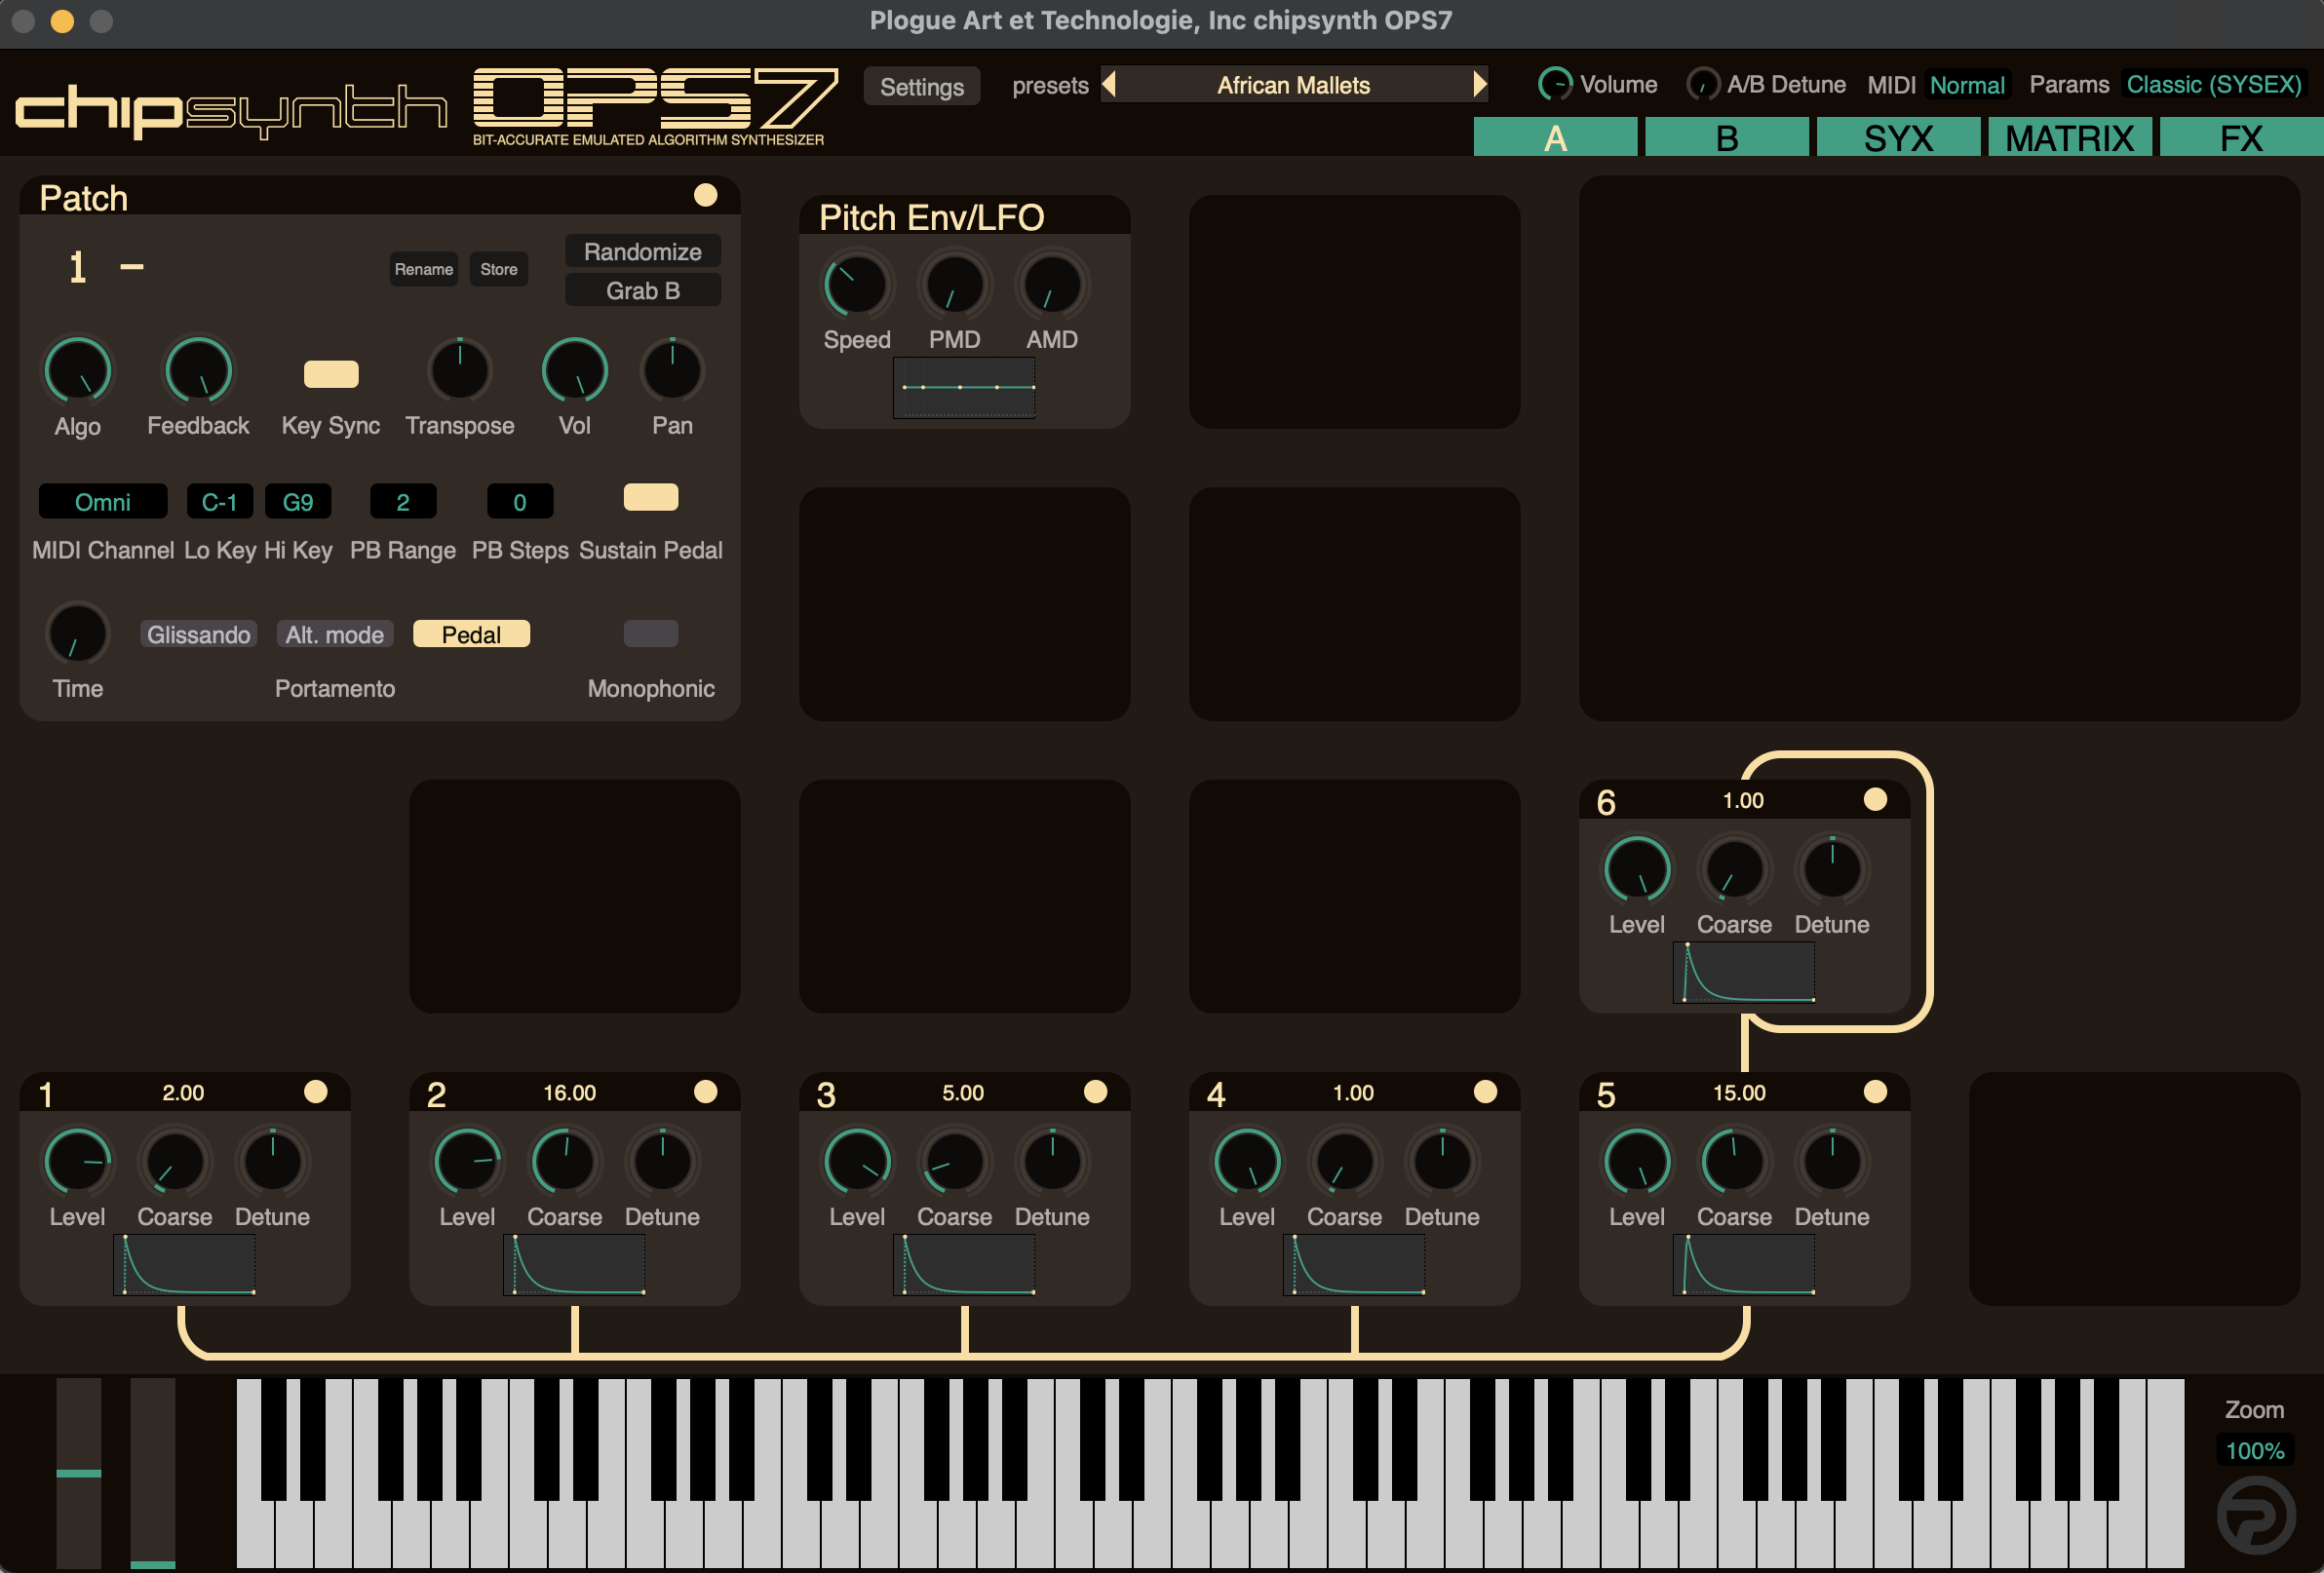The width and height of the screenshot is (2324, 1573).
Task: Click the Store button
Action: tap(499, 269)
